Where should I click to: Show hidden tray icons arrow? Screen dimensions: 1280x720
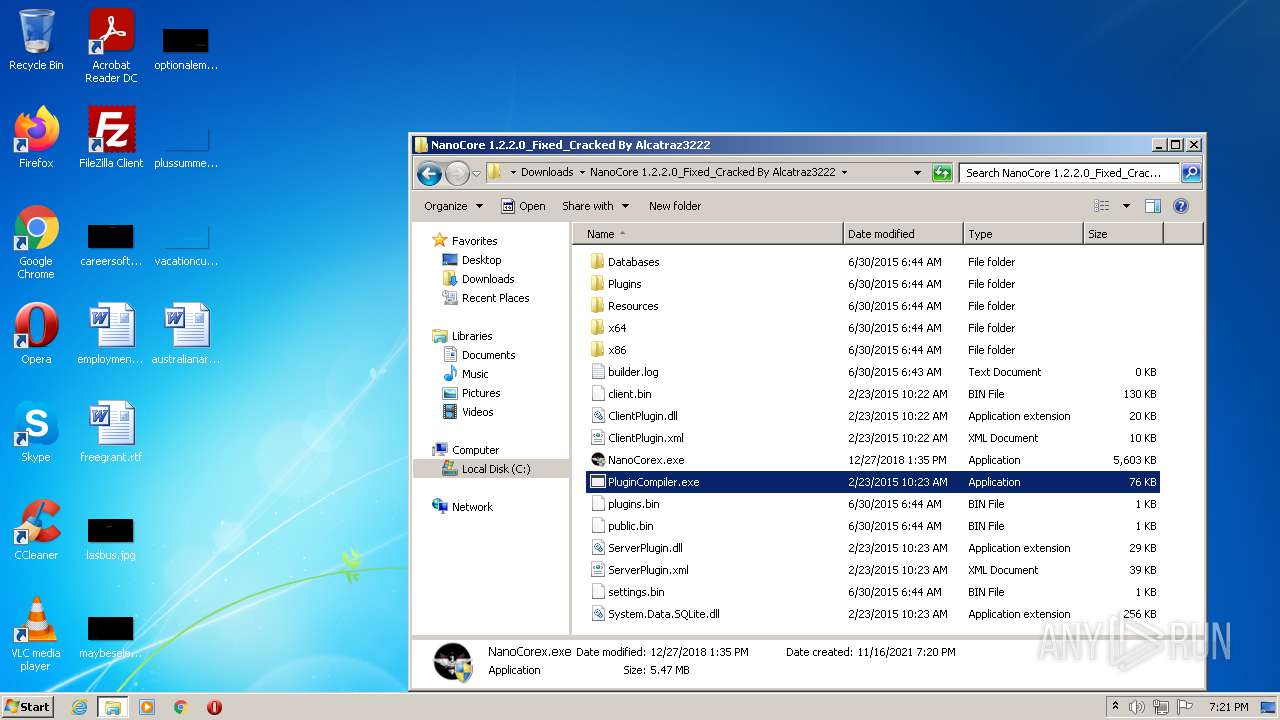tap(1115, 707)
